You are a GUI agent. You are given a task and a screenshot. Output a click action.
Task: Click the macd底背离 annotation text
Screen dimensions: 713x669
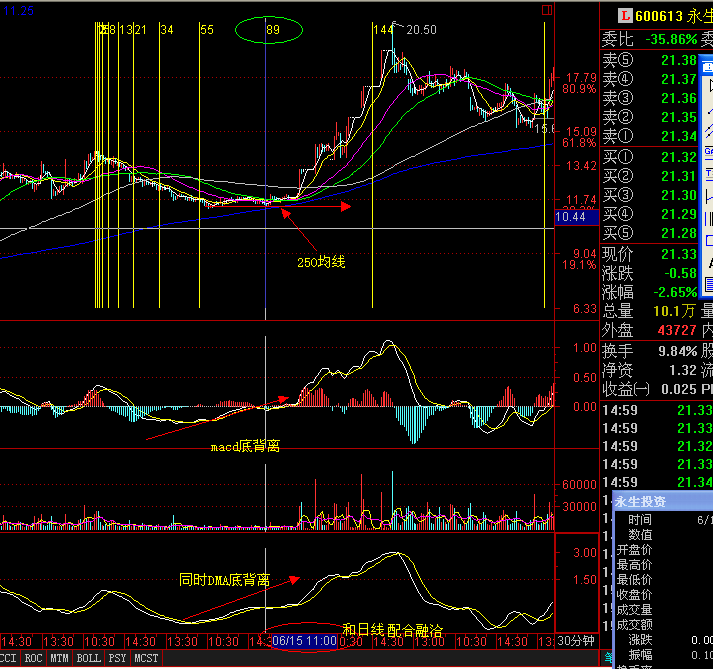point(244,446)
